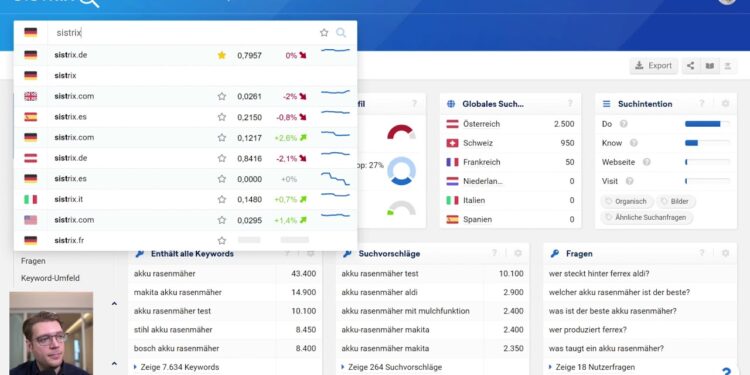This screenshot has height=375, width=750.
Task: Open settings gear of Suchintention card
Action: pos(725,104)
